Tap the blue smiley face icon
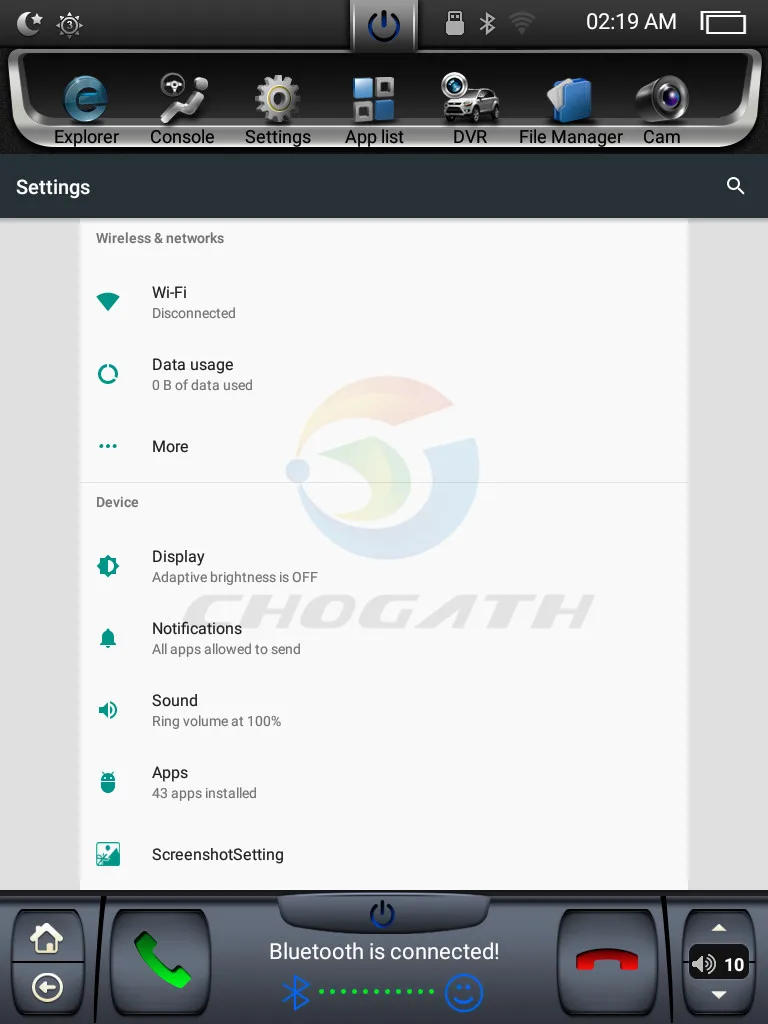Image resolution: width=768 pixels, height=1024 pixels. coord(464,993)
